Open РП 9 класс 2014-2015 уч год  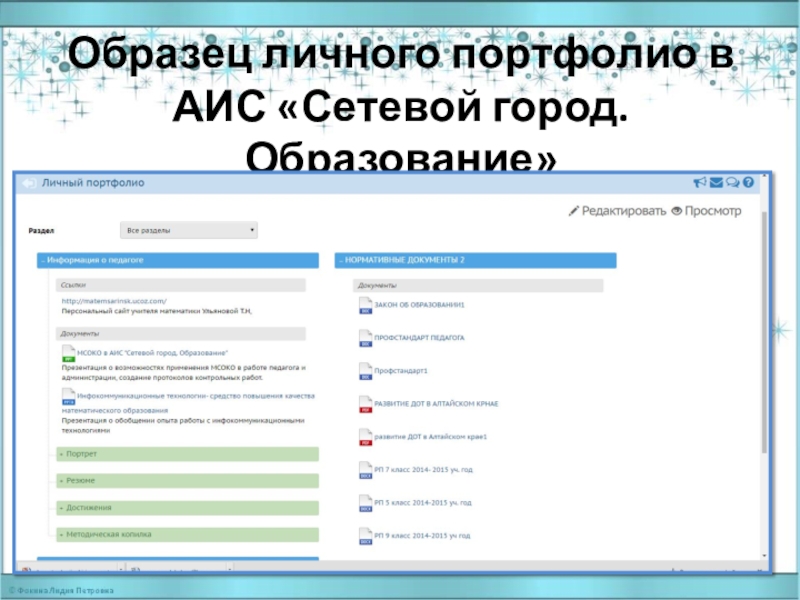click(x=422, y=536)
